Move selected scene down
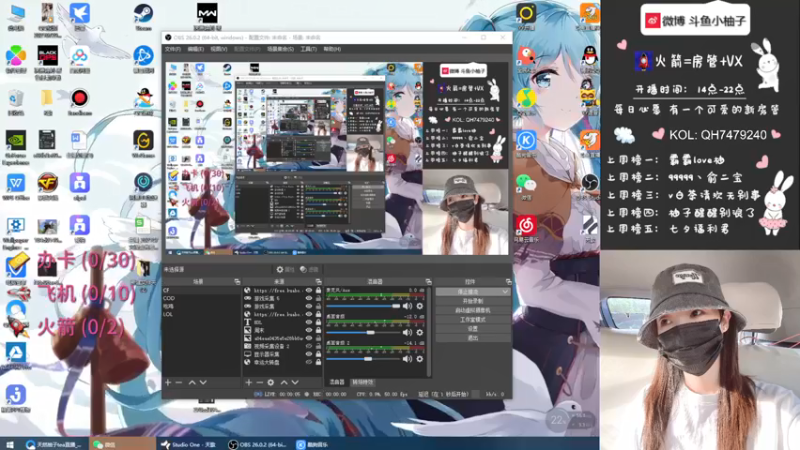Viewport: 800px width, 450px height. [x=203, y=382]
